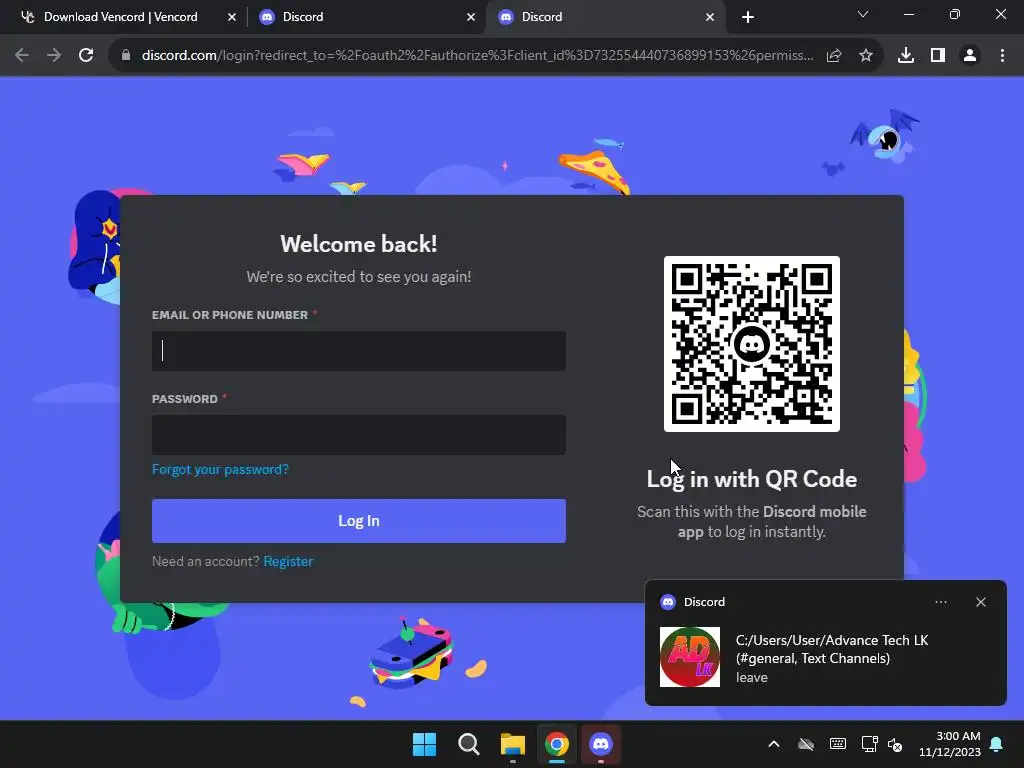Viewport: 1024px width, 768px height.
Task: Close the Download Vencord tab
Action: [x=232, y=17]
